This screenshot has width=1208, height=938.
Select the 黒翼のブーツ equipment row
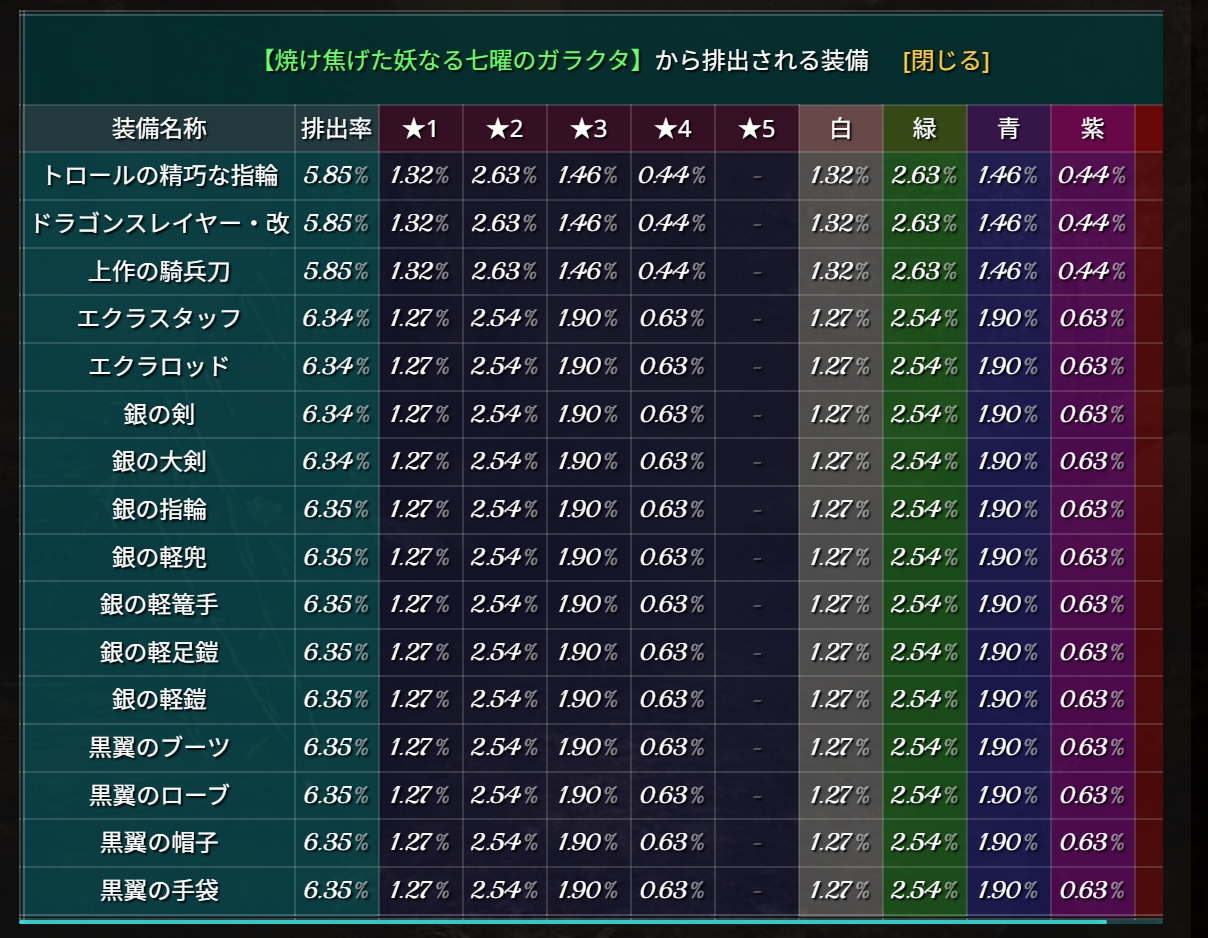[x=159, y=747]
